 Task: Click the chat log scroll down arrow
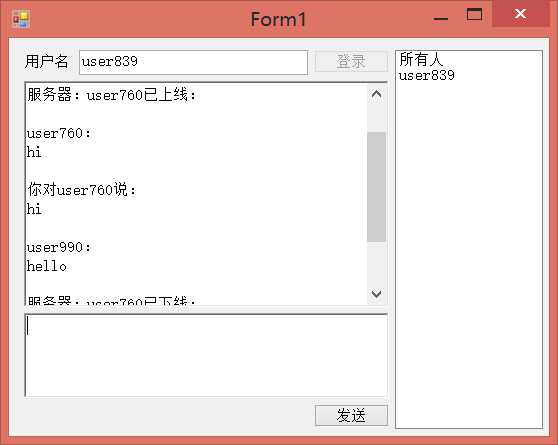tap(376, 294)
